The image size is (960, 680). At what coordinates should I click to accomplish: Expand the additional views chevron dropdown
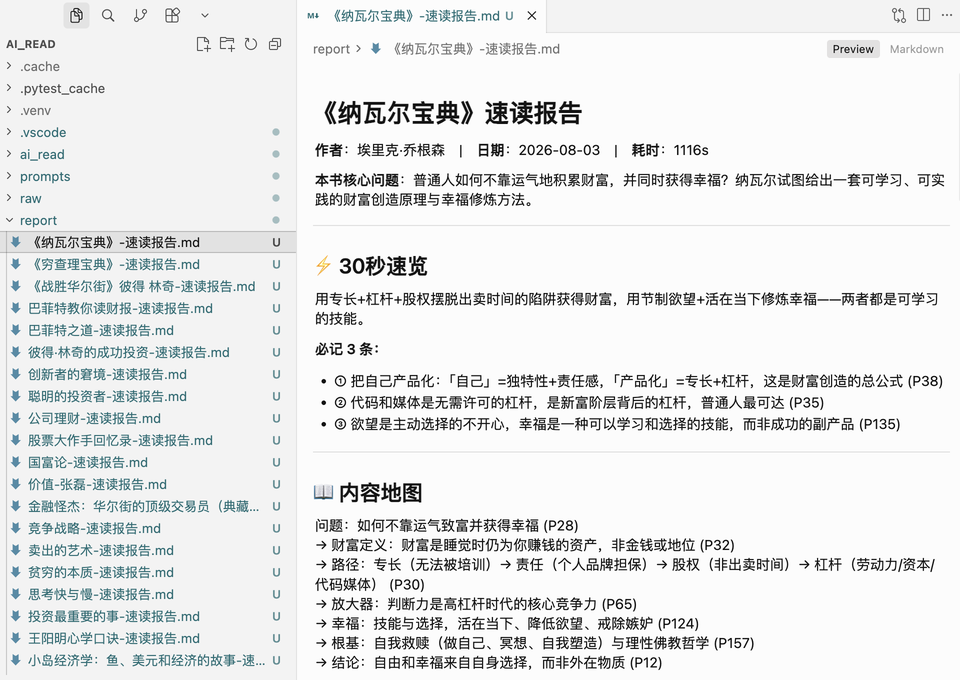tap(205, 15)
